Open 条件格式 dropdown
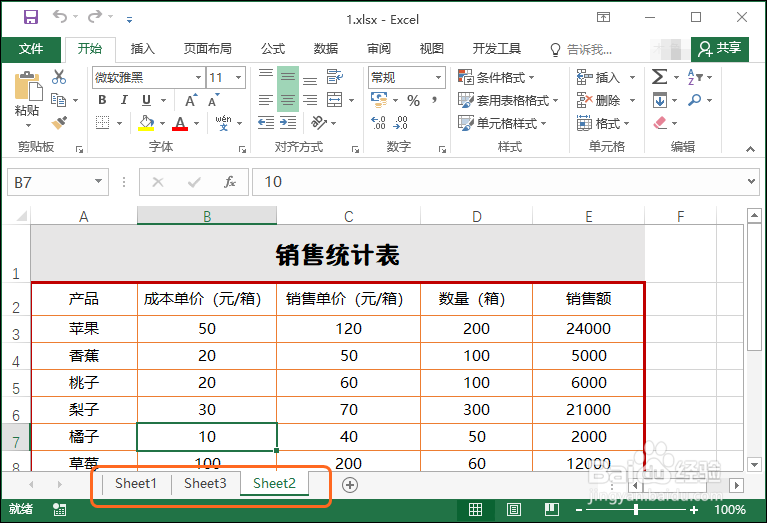 [496, 77]
